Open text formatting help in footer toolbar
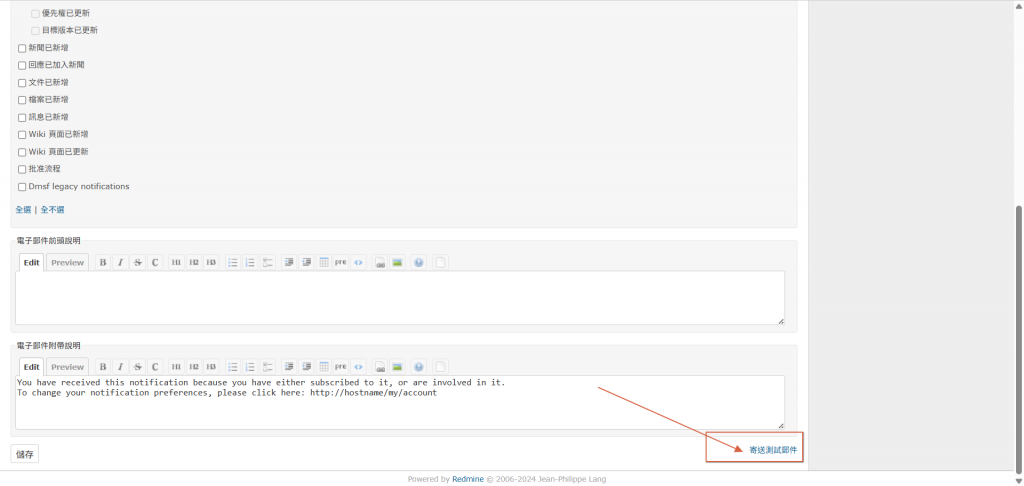Image resolution: width=1024 pixels, height=486 pixels. click(419, 367)
